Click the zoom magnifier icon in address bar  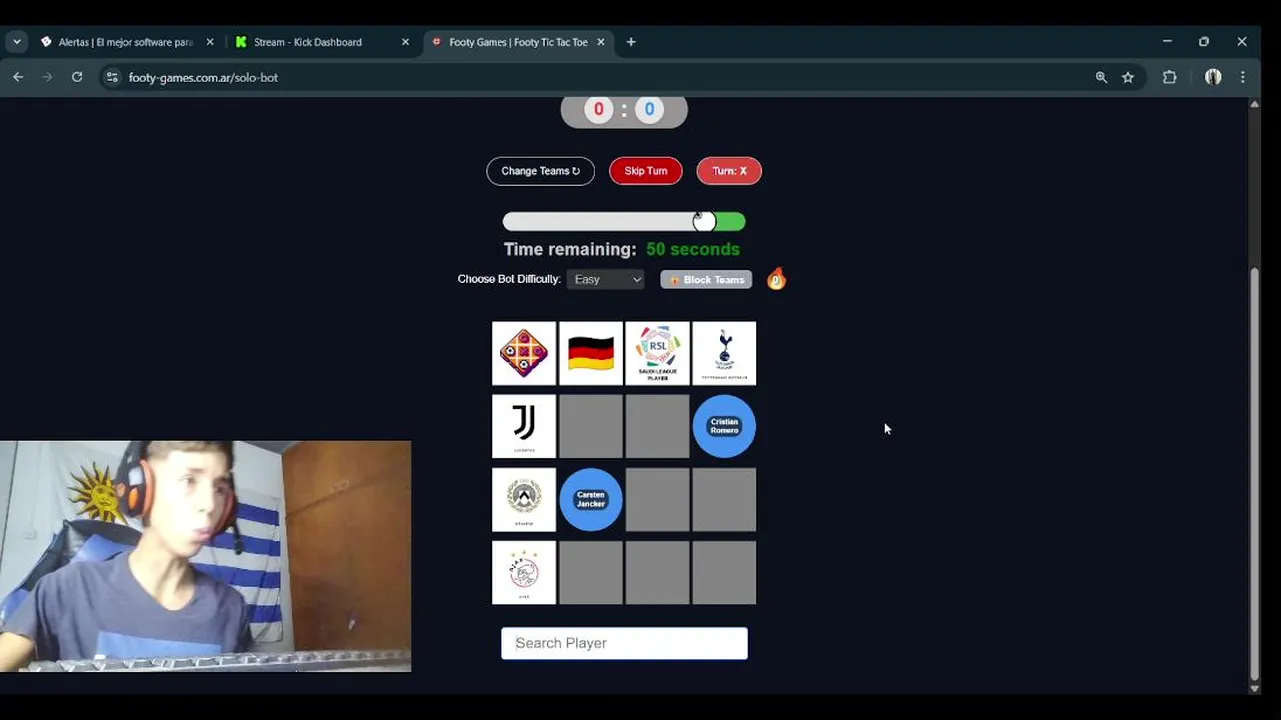point(1101,77)
